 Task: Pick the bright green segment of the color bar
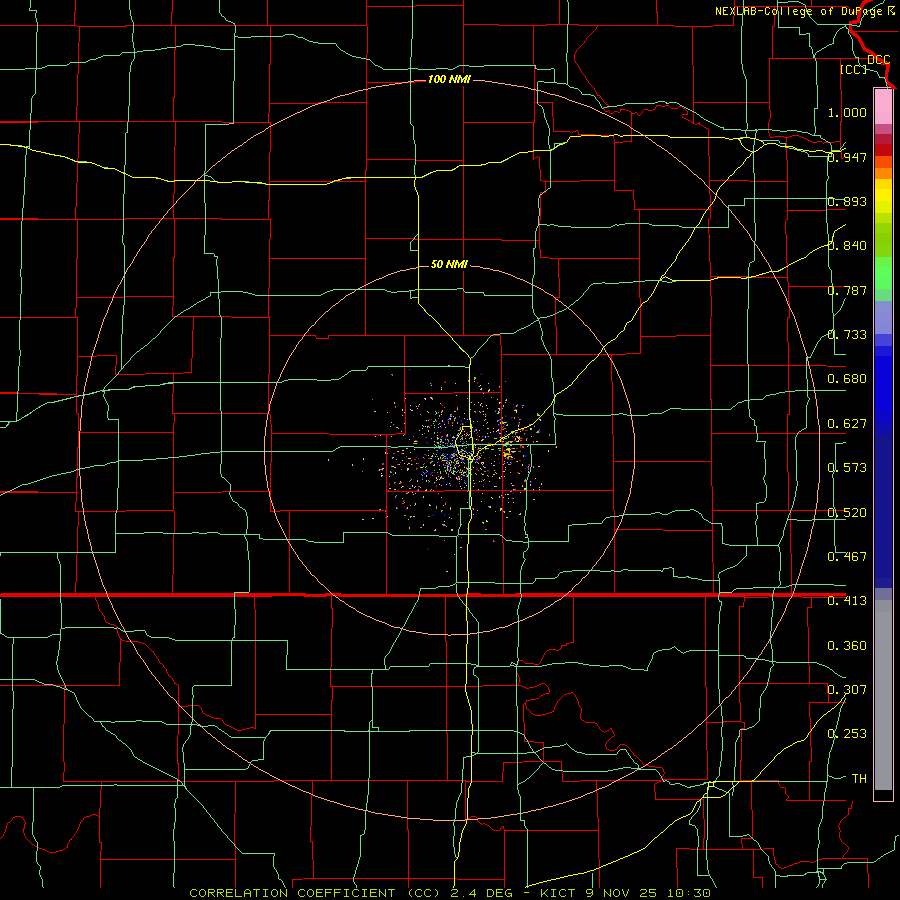tap(883, 273)
